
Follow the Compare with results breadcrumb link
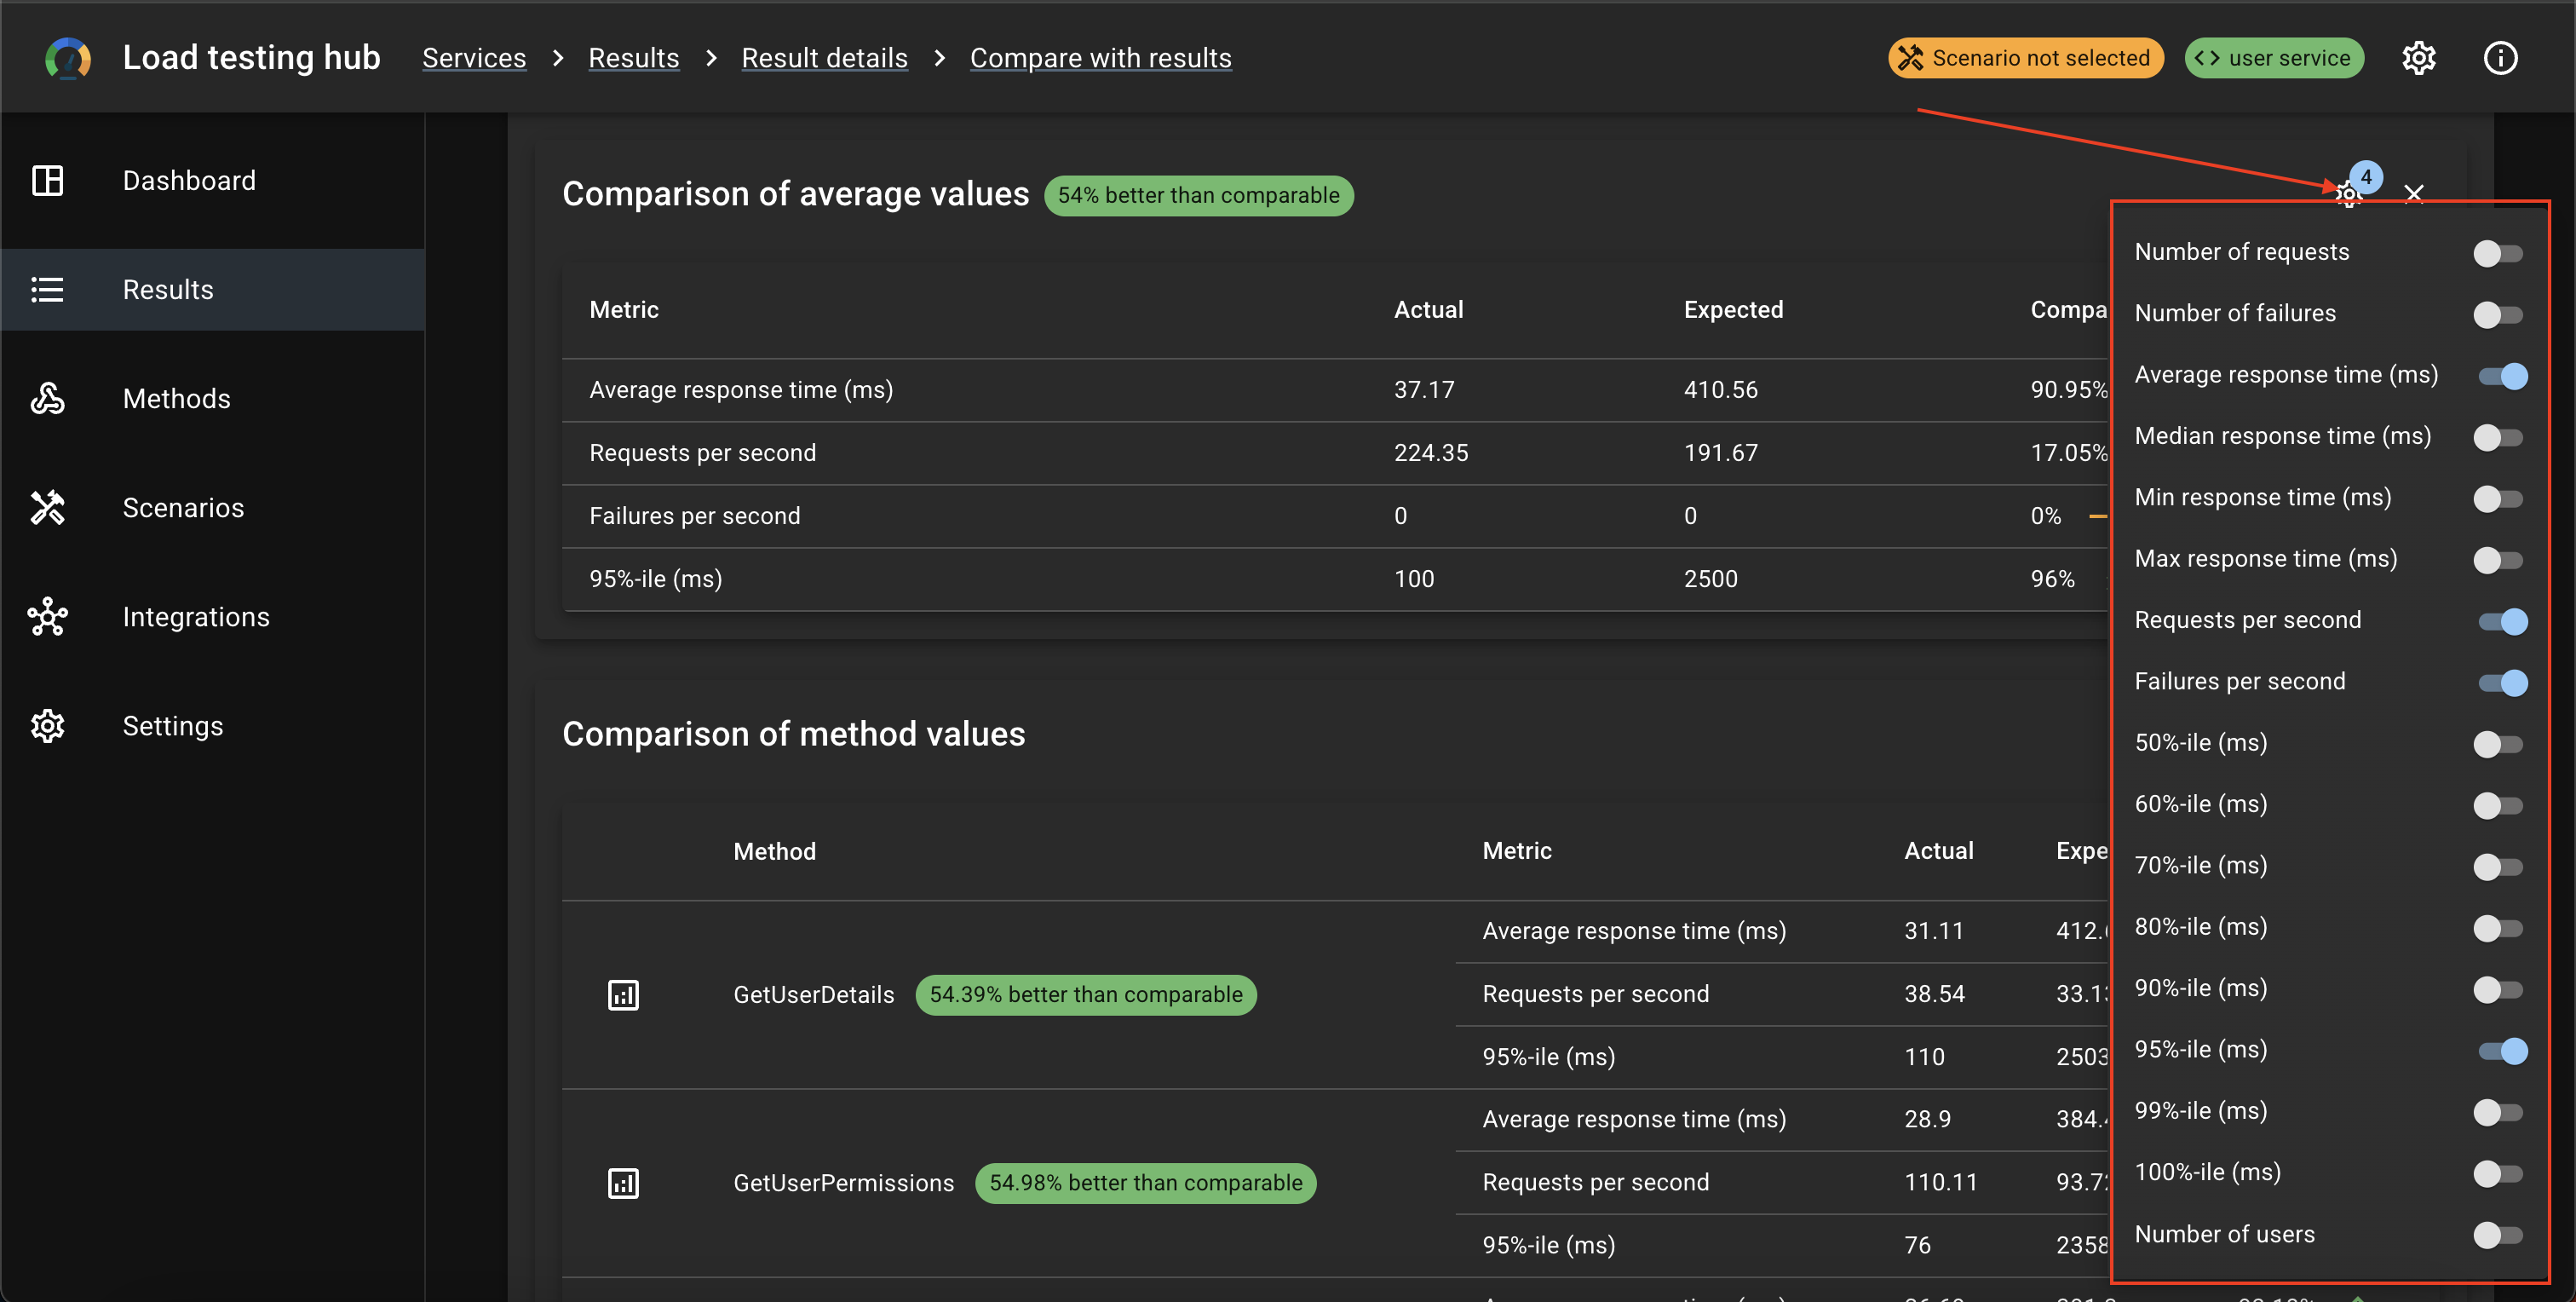coord(1100,58)
